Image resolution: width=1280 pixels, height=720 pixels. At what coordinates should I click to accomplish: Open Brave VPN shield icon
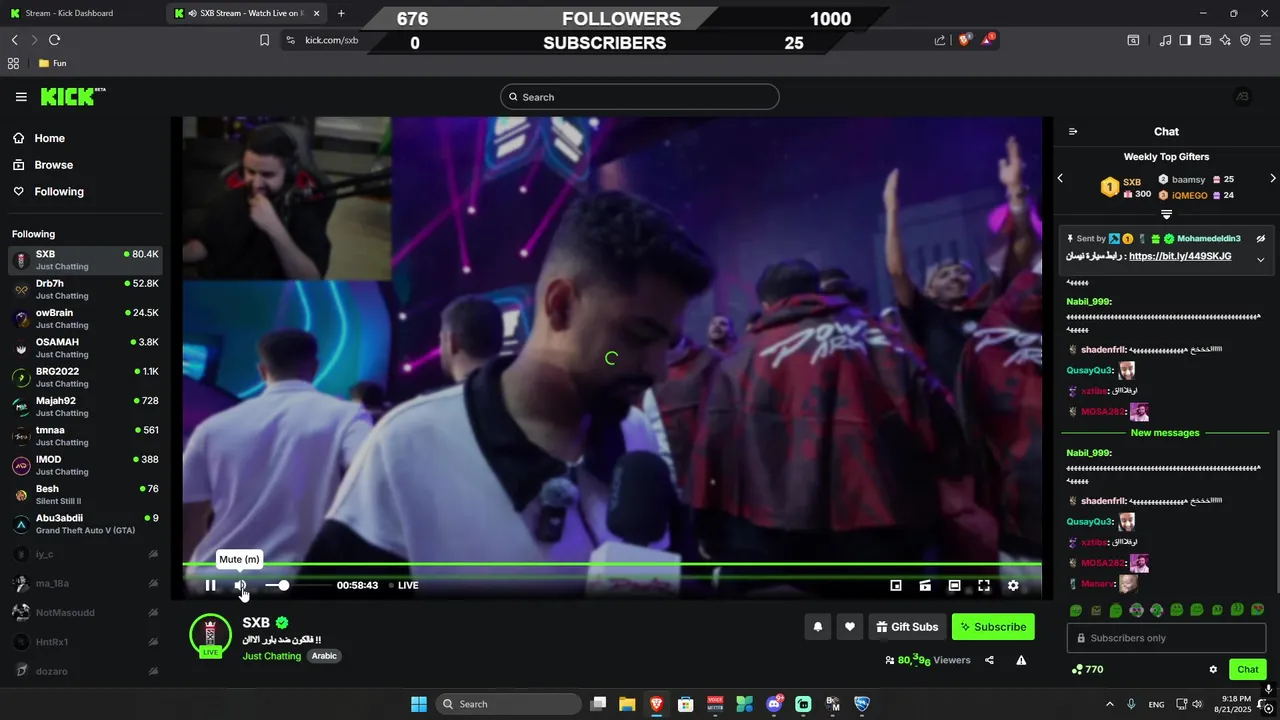pos(1245,40)
